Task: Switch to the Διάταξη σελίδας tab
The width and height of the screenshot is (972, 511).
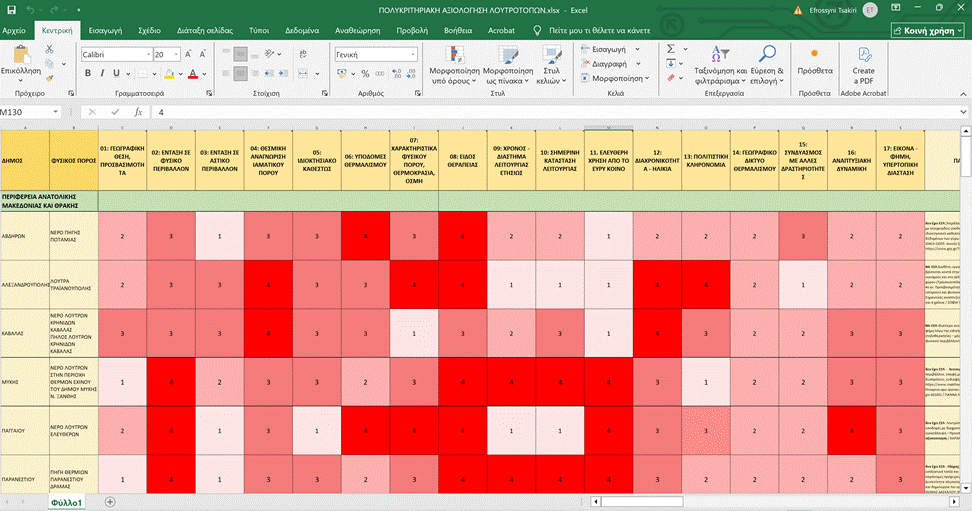Action: 205,30
